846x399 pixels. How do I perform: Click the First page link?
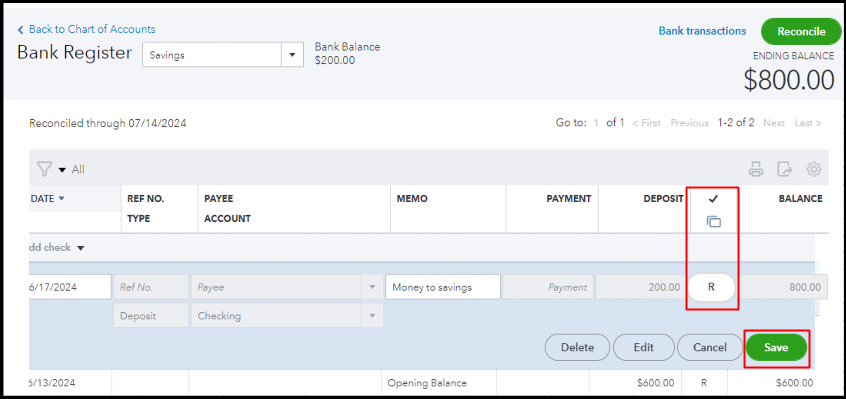[646, 123]
